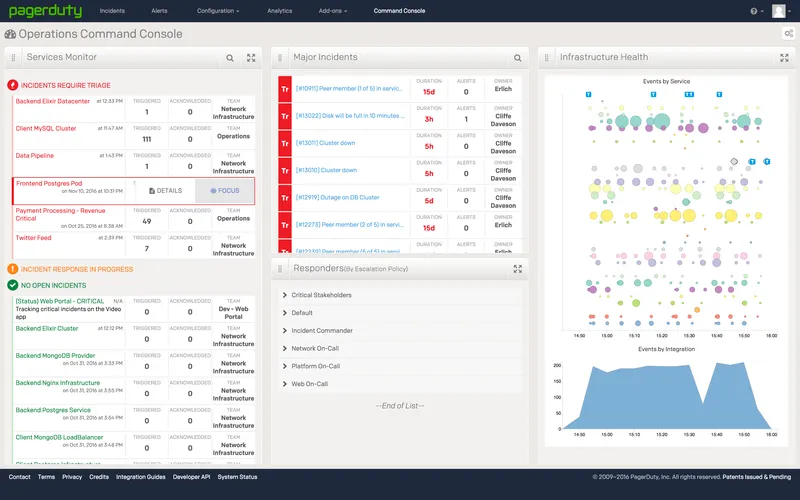Open the Privacy footer link
Viewport: 800px width, 500px height.
tap(72, 477)
